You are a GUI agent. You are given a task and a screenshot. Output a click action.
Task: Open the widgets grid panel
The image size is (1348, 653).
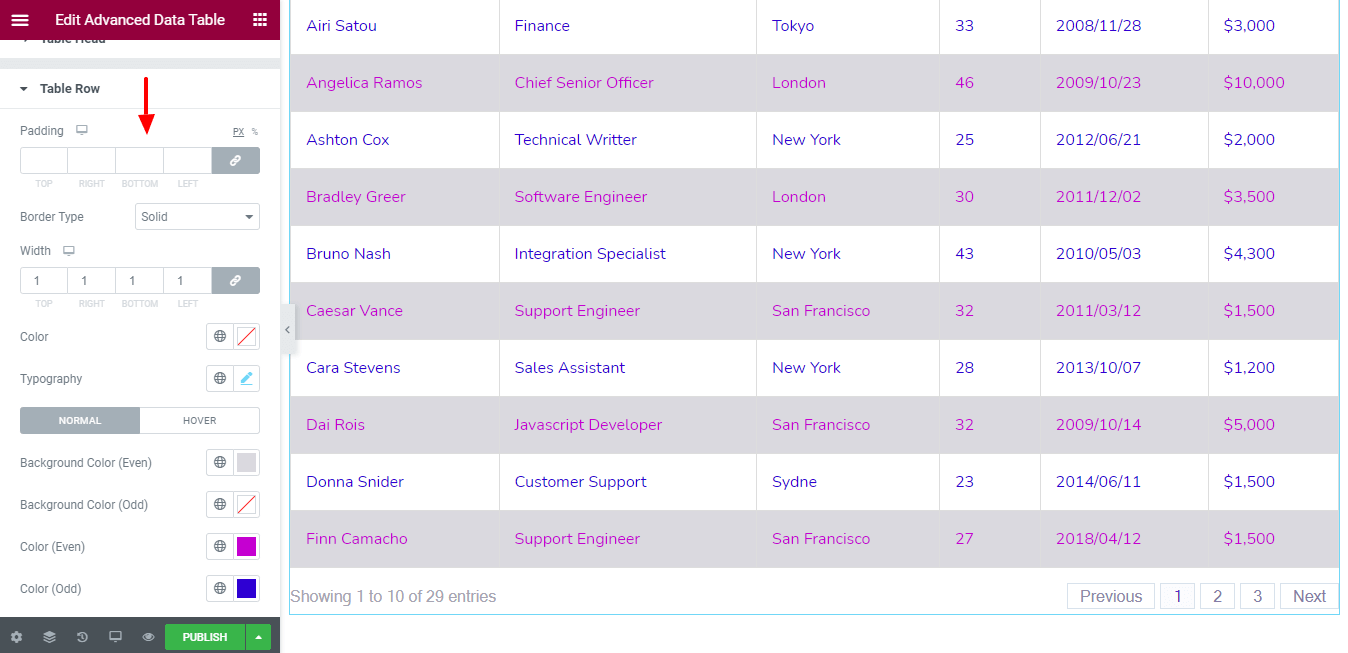[x=260, y=20]
